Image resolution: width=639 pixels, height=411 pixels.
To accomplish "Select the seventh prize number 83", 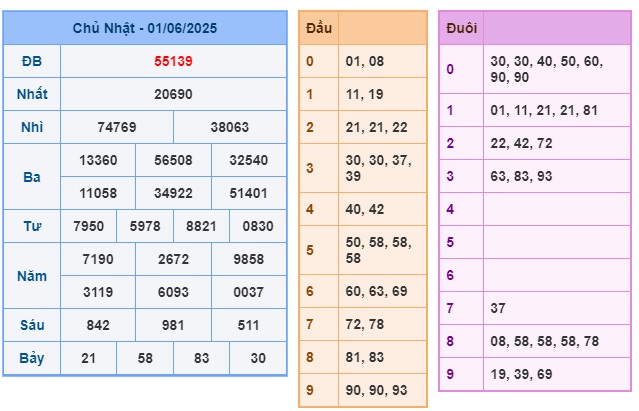I will click(x=201, y=358).
